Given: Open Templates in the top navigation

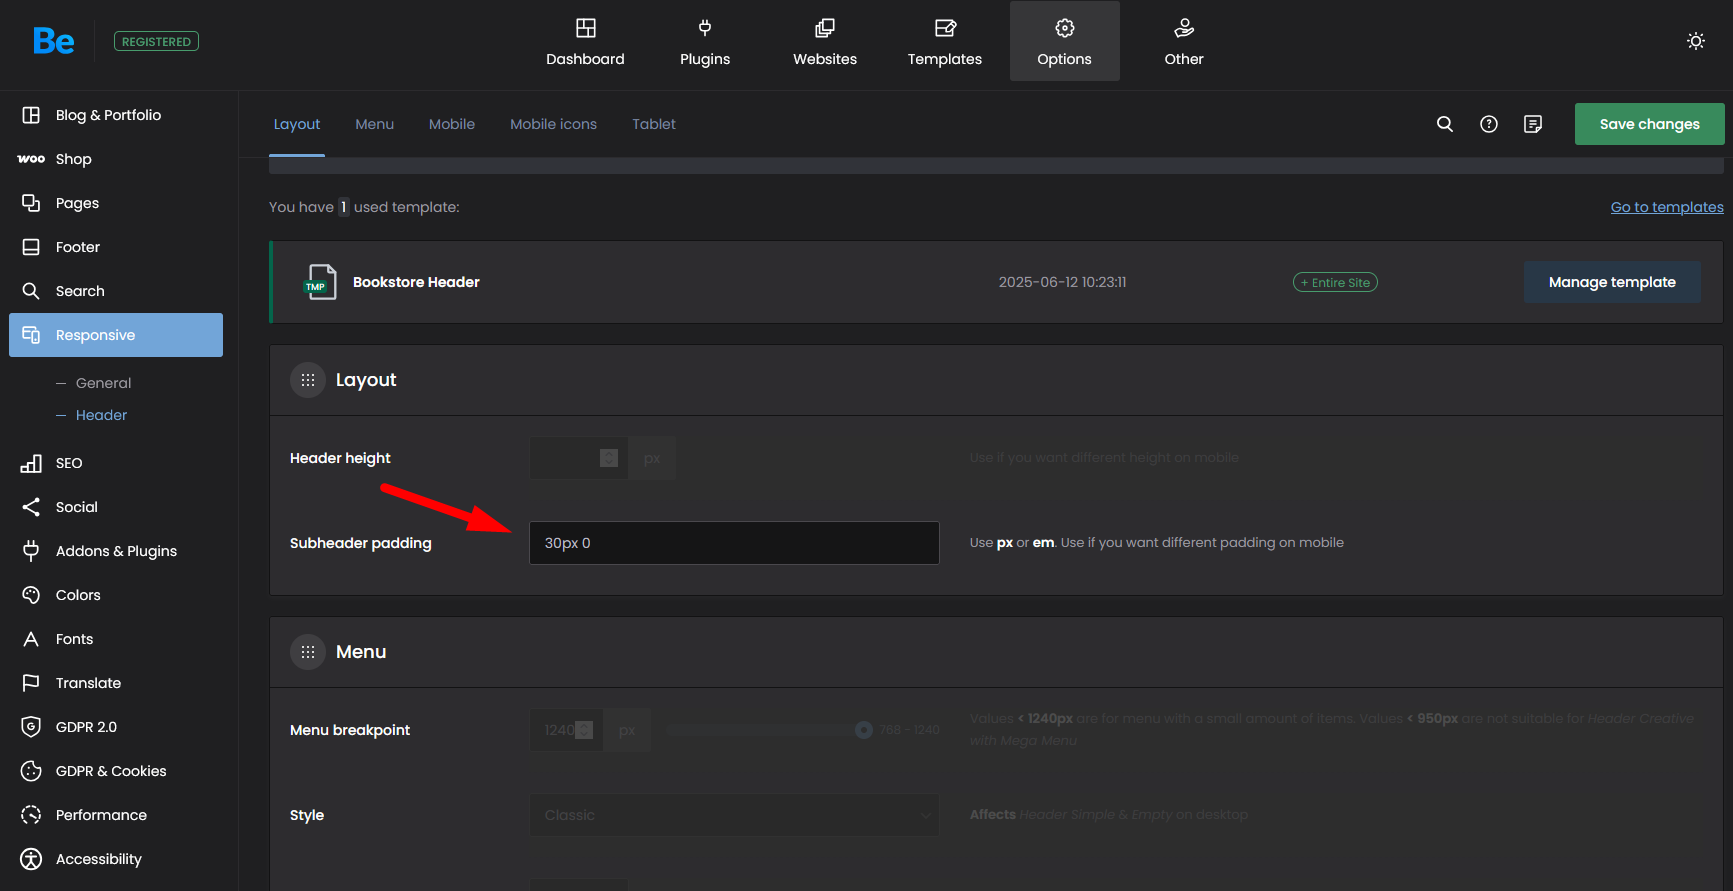Looking at the screenshot, I should (944, 42).
